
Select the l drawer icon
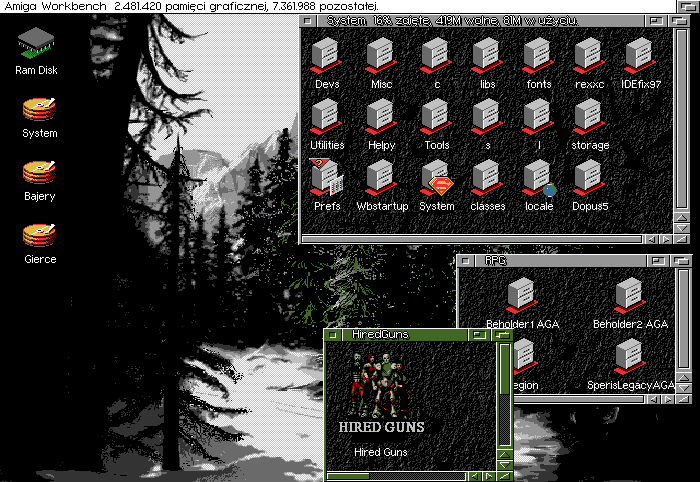tap(538, 124)
